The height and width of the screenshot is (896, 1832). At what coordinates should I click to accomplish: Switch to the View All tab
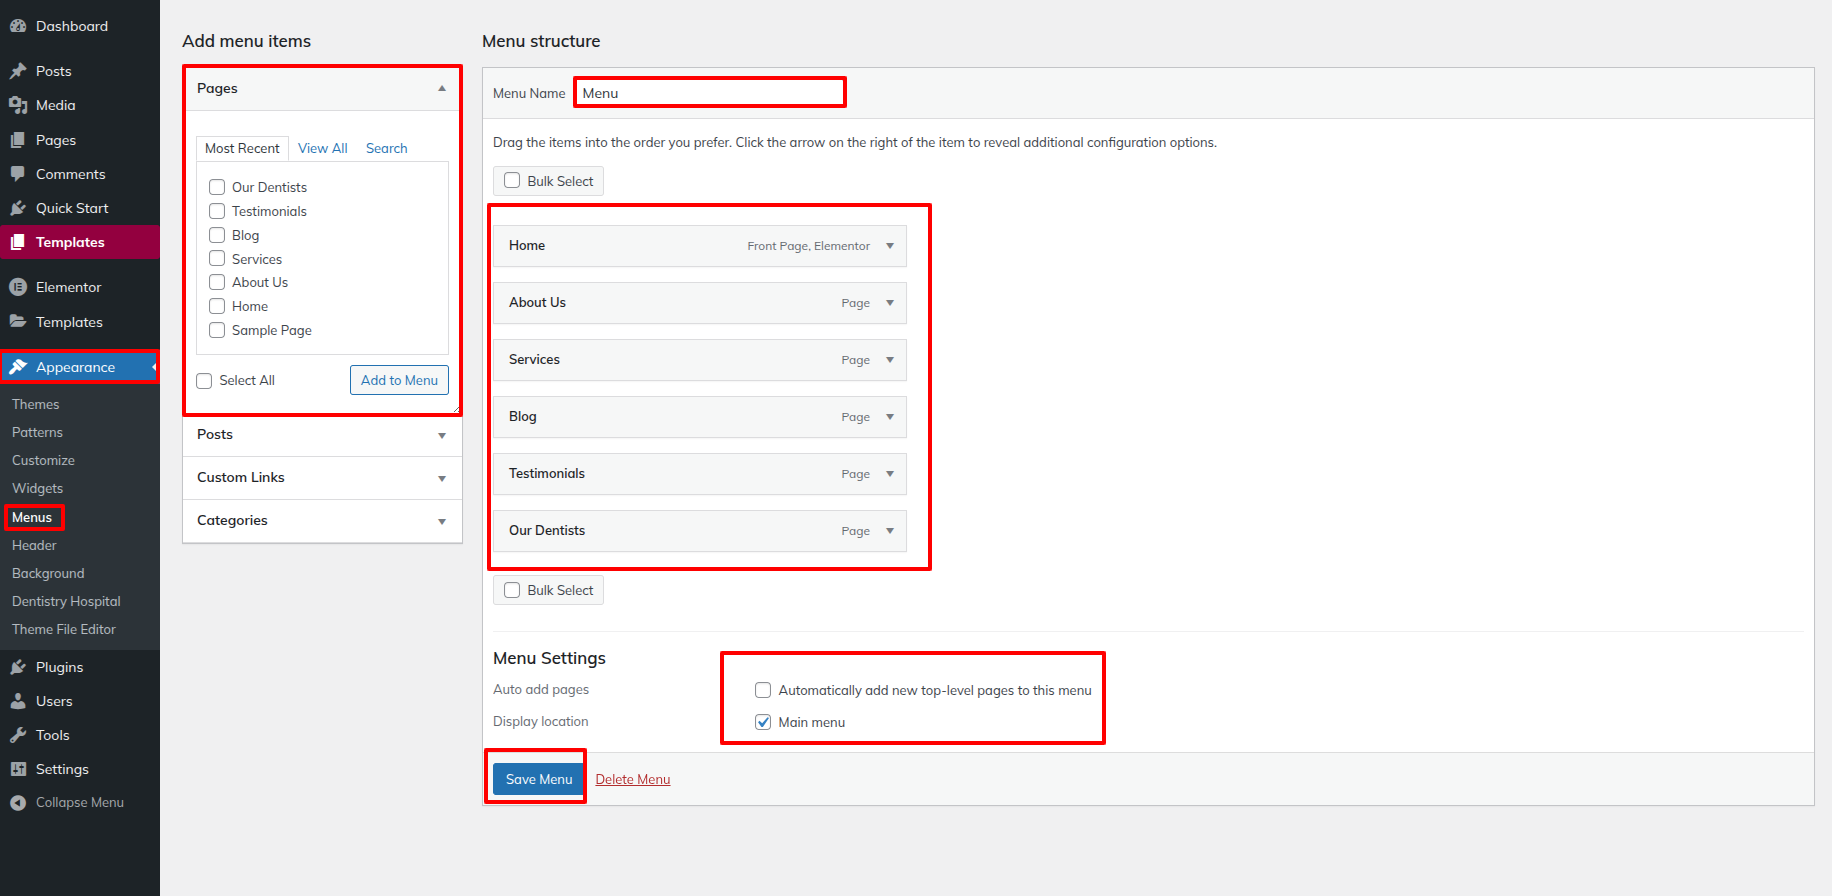pyautogui.click(x=322, y=148)
